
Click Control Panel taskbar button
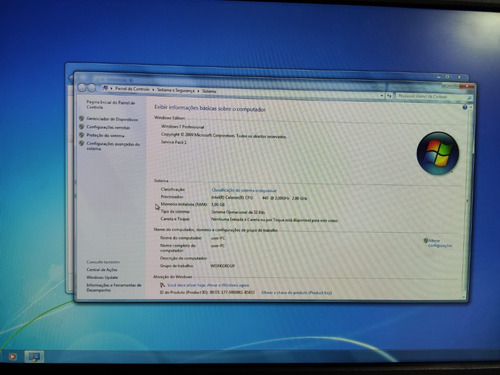click(34, 357)
